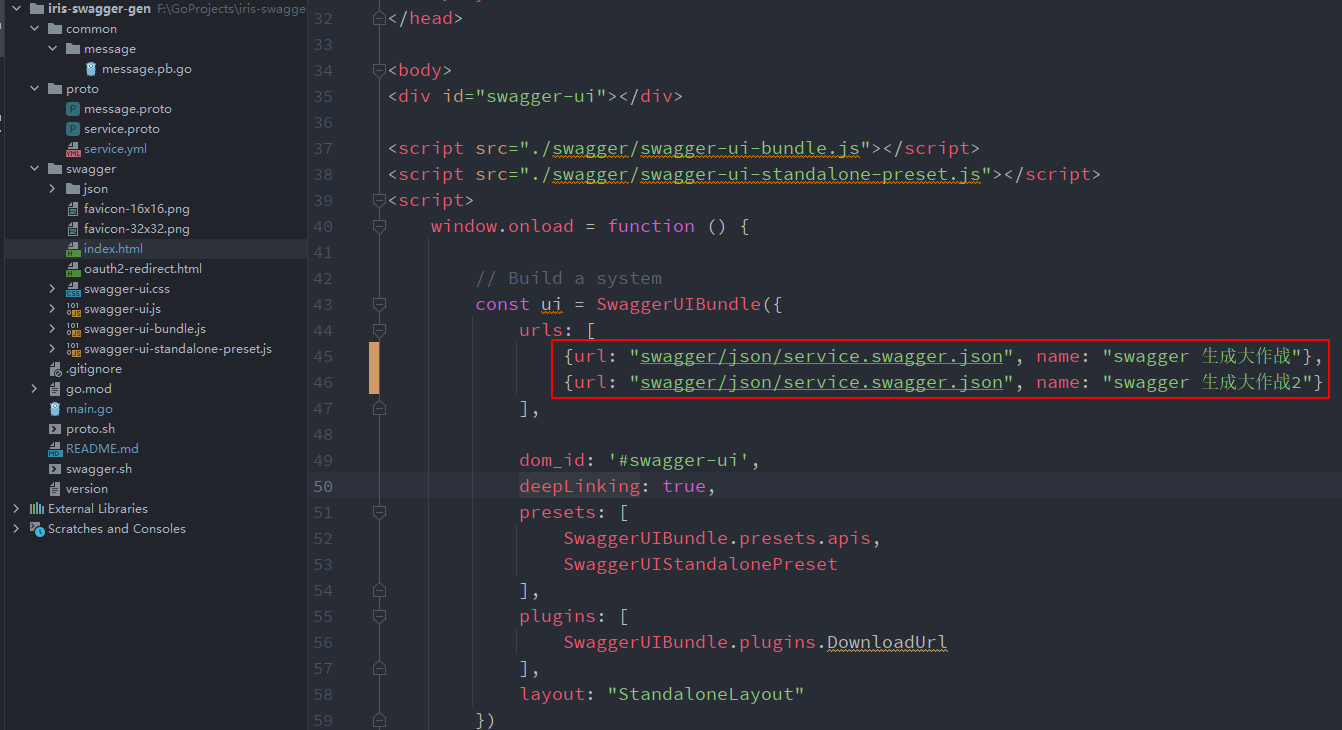The width and height of the screenshot is (1342, 730).
Task: Click the README.md markdown icon
Action: [55, 449]
